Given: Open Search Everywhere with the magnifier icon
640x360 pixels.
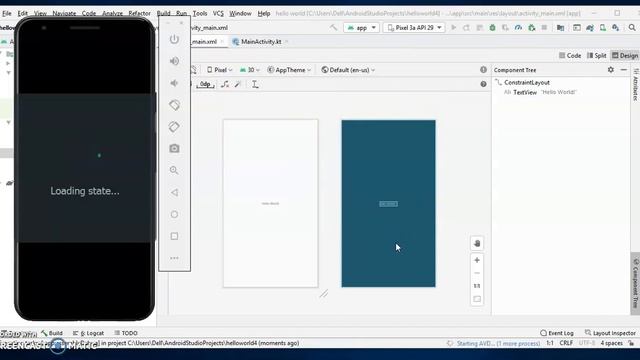Looking at the screenshot, I should (x=632, y=28).
